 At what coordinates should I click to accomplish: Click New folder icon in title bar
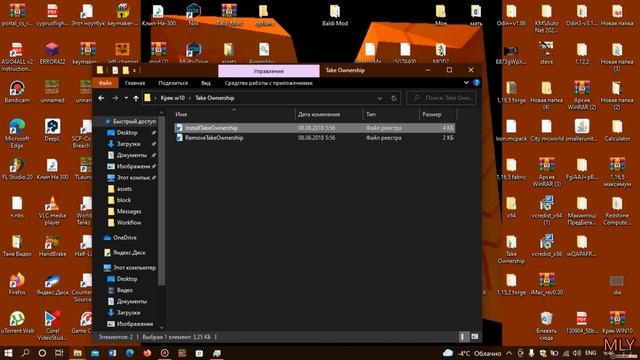125,71
